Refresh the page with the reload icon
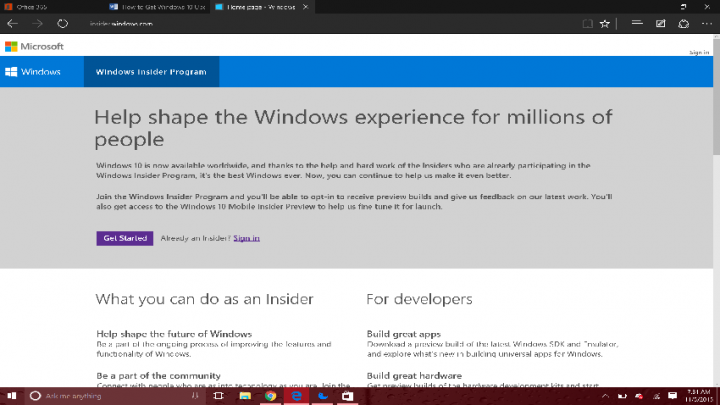720x405 pixels. click(x=62, y=23)
